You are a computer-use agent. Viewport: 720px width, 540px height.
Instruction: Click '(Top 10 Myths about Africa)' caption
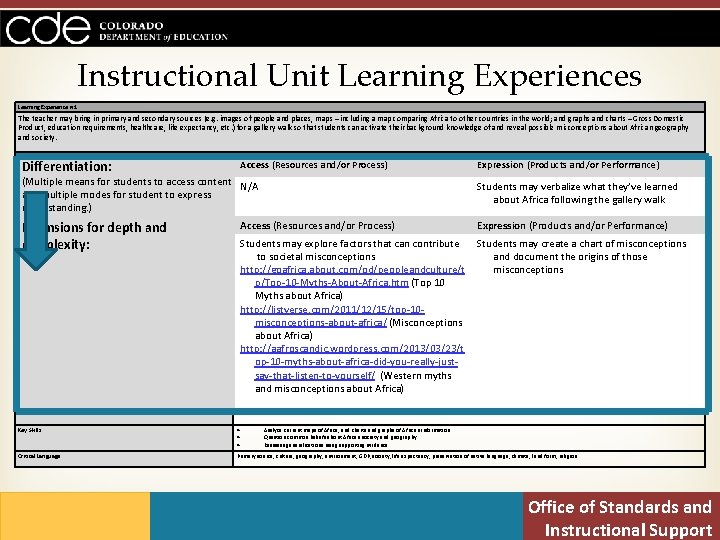pyautogui.click(x=350, y=289)
